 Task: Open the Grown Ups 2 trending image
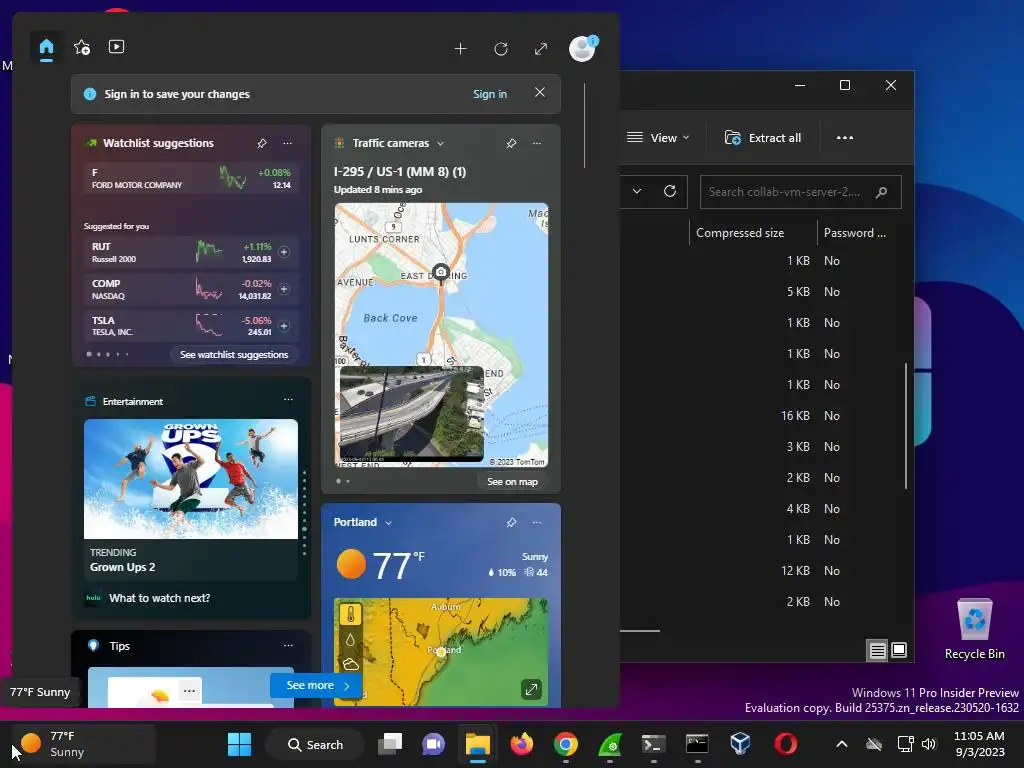click(x=191, y=479)
